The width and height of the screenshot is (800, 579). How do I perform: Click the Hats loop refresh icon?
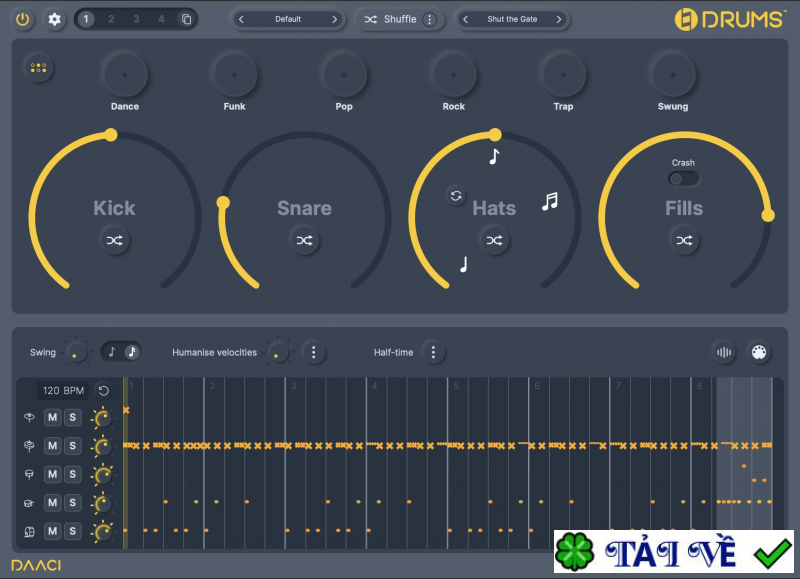click(456, 196)
